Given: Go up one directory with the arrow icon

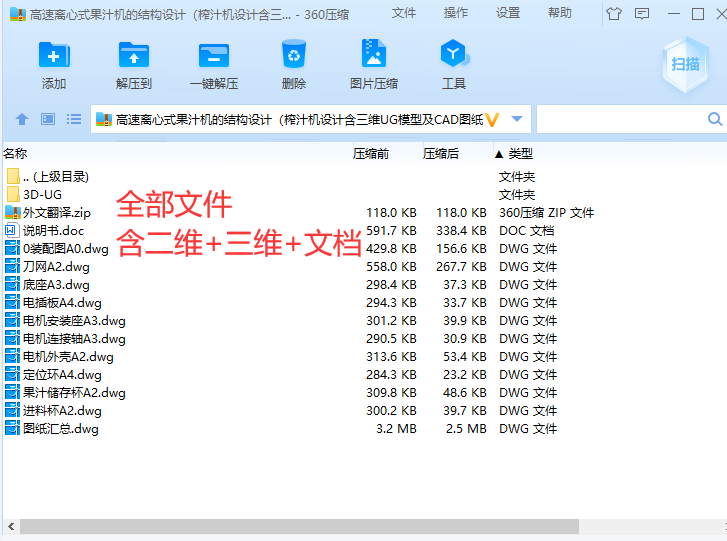Looking at the screenshot, I should [x=22, y=120].
